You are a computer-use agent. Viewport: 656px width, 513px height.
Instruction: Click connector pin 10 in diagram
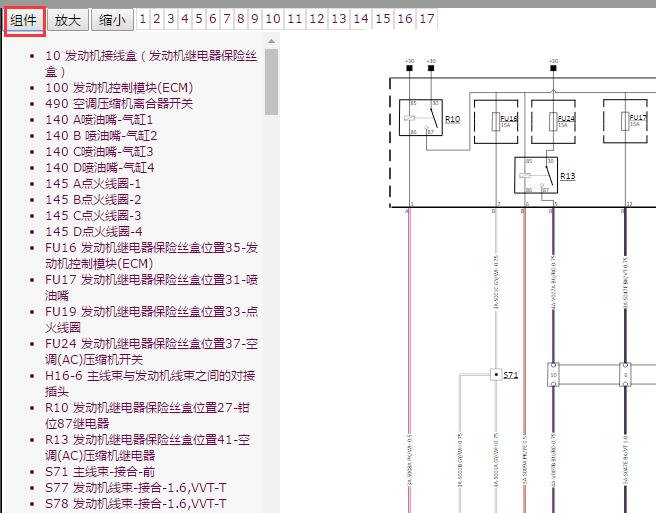coord(553,374)
